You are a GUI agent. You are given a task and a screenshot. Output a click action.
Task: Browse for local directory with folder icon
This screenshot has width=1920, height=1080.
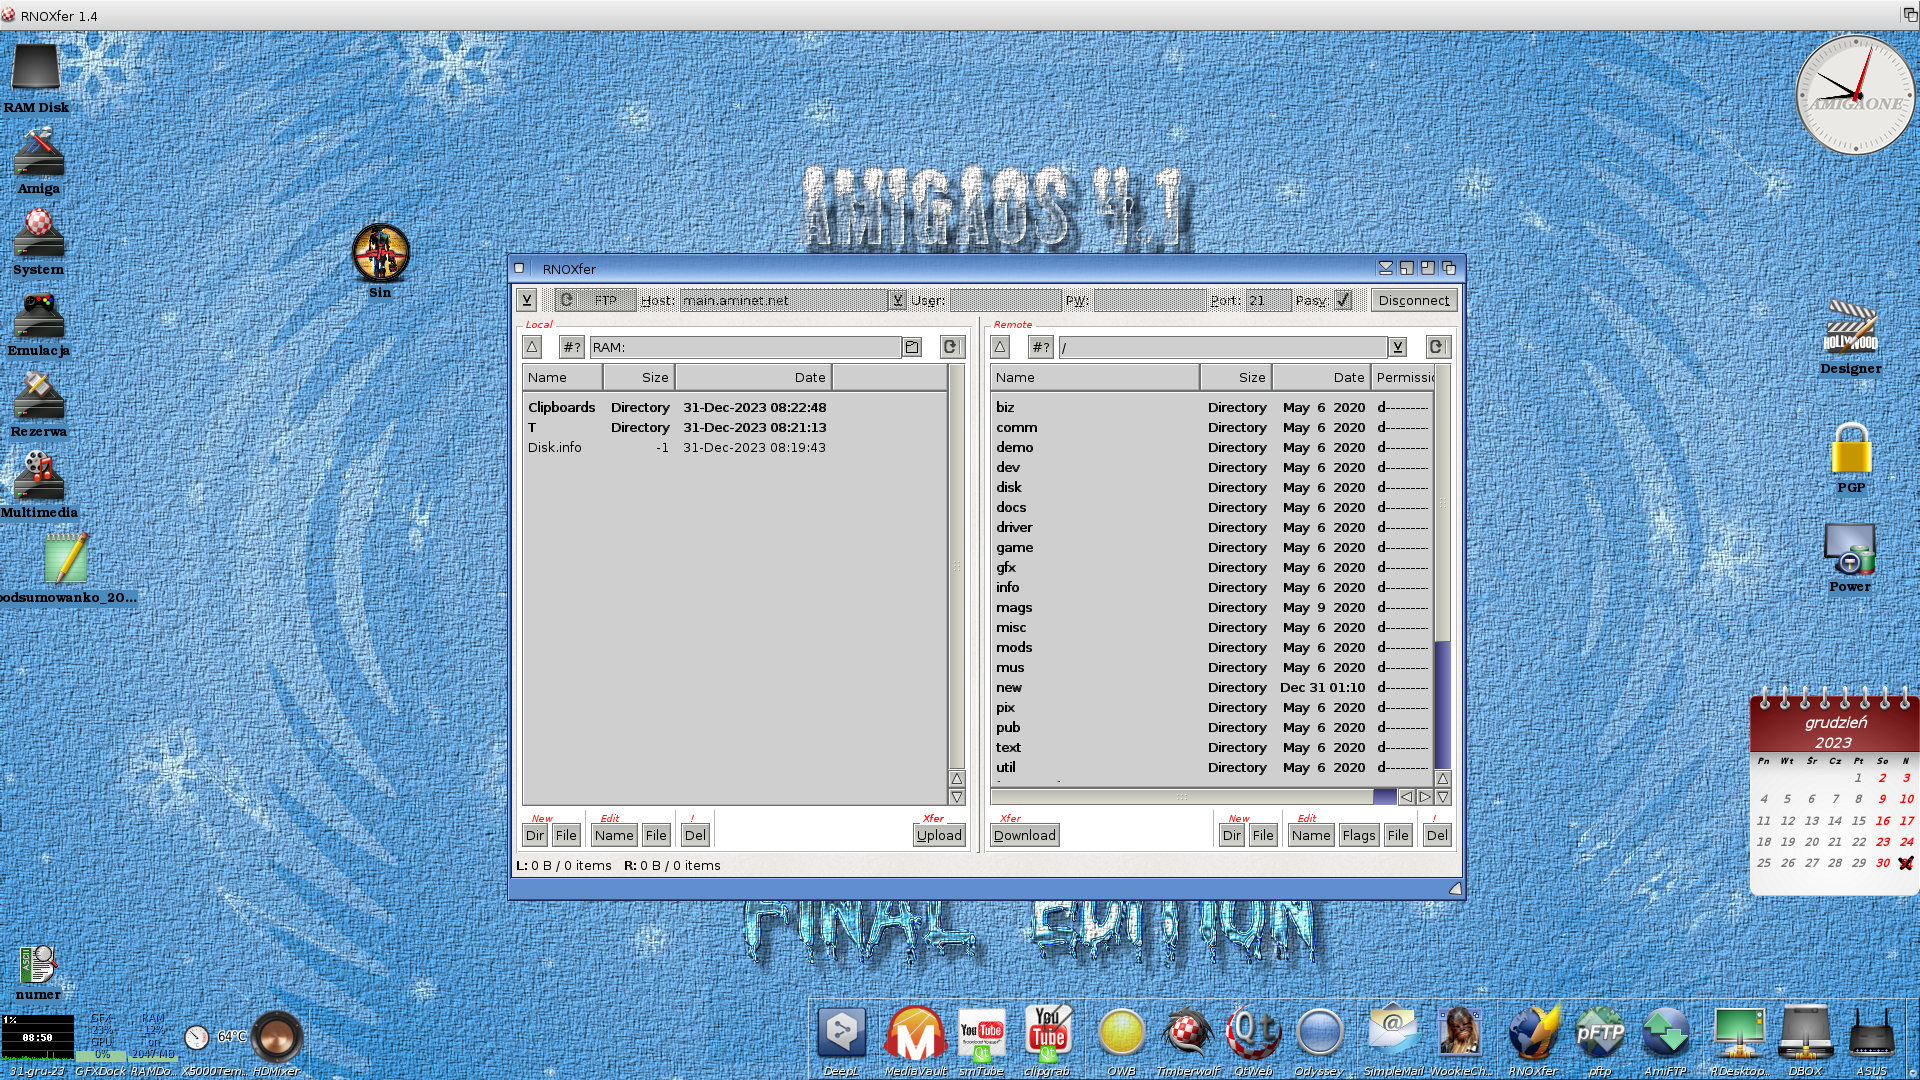point(912,347)
